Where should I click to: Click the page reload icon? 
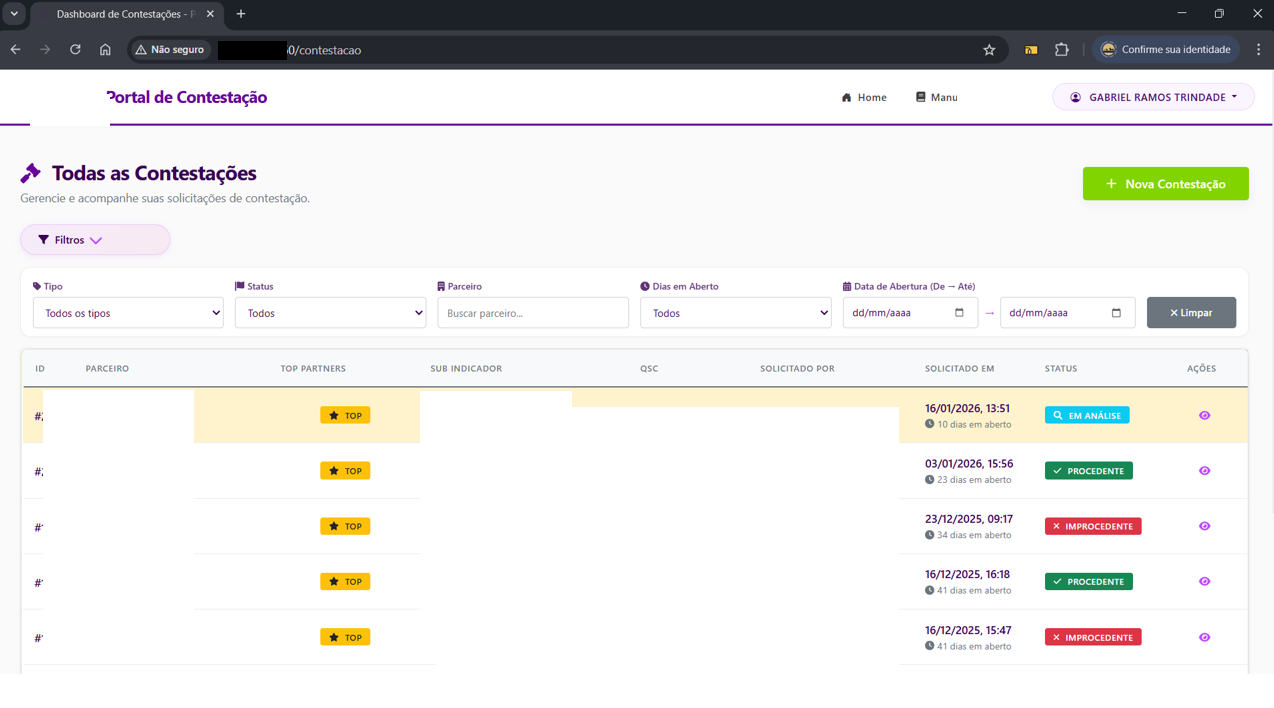[75, 48]
